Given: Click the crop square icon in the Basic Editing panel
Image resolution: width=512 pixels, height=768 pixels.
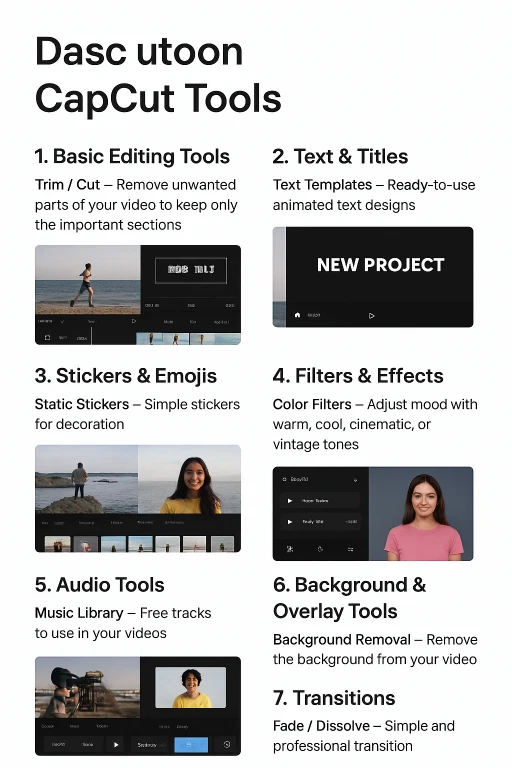Looking at the screenshot, I should tap(48, 338).
